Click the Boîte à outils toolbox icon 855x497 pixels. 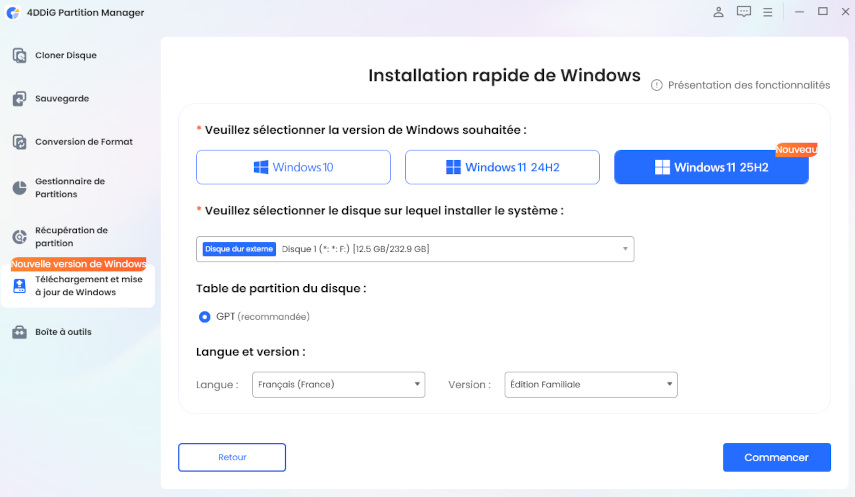[20, 332]
